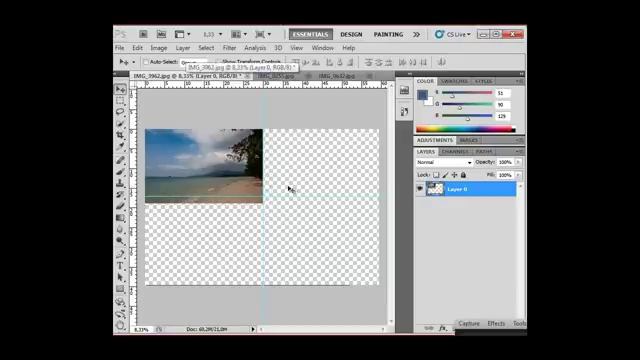Open the CS Live dropdown
Viewport: 640px width, 360px height.
(x=453, y=34)
